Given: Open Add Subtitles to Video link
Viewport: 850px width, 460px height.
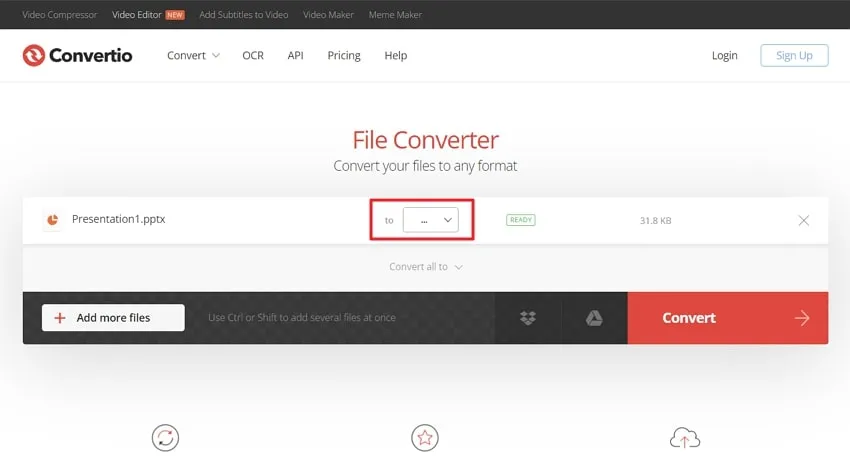Looking at the screenshot, I should 243,15.
